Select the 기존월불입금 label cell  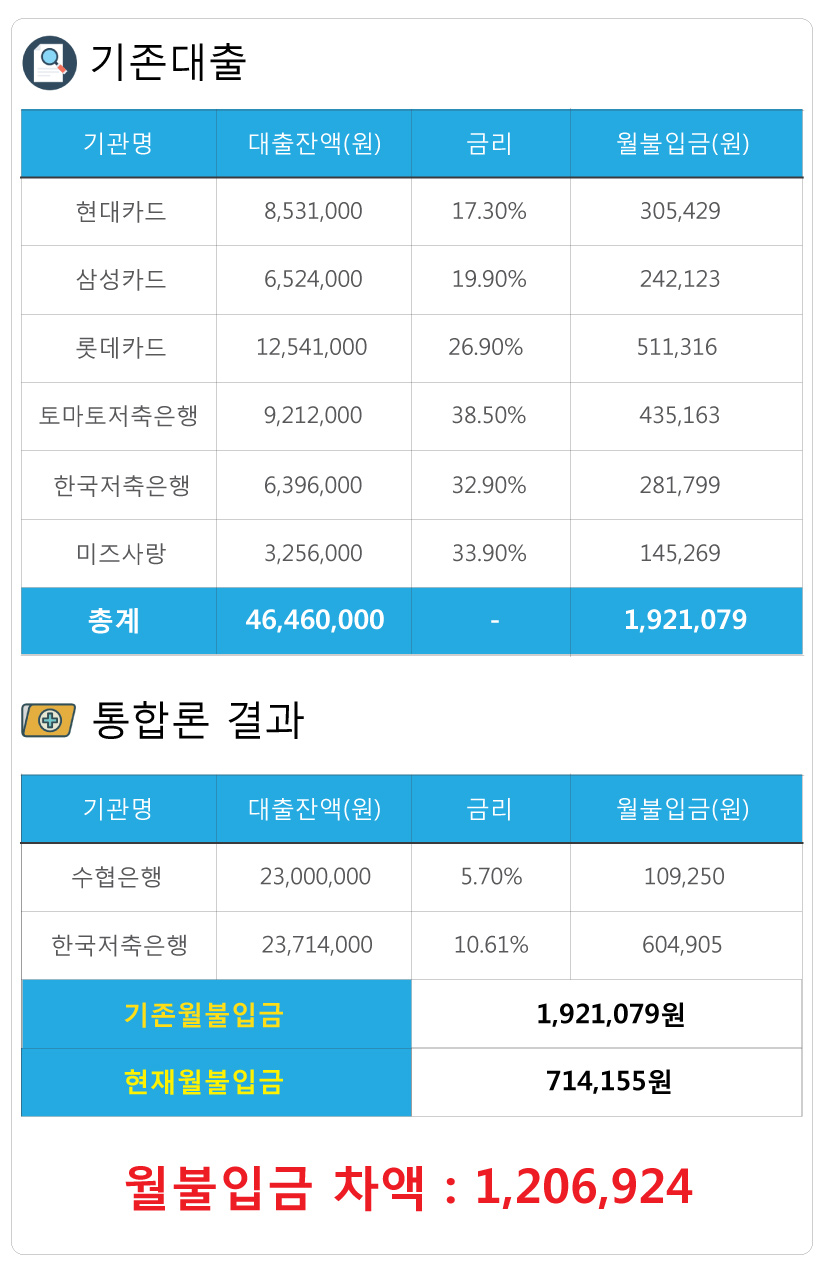click(216, 1014)
